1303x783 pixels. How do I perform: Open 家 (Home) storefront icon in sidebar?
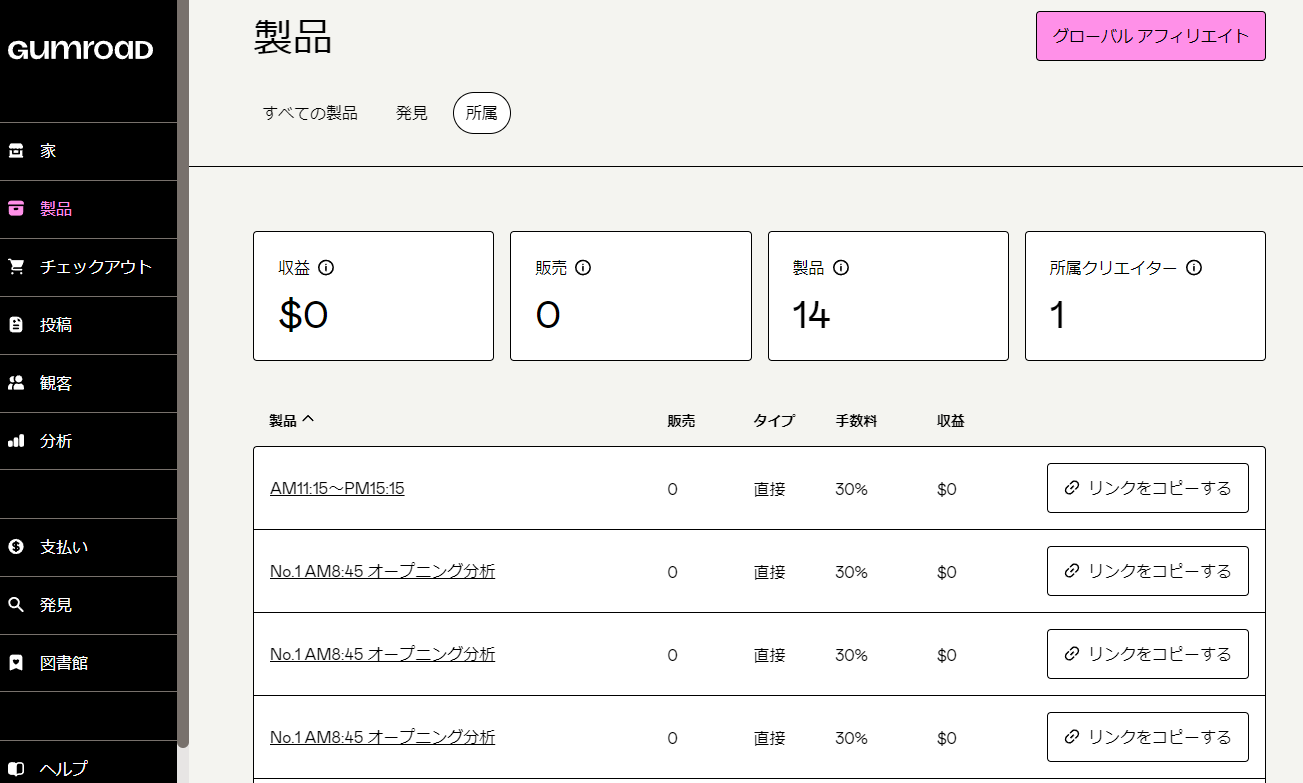pyautogui.click(x=16, y=151)
